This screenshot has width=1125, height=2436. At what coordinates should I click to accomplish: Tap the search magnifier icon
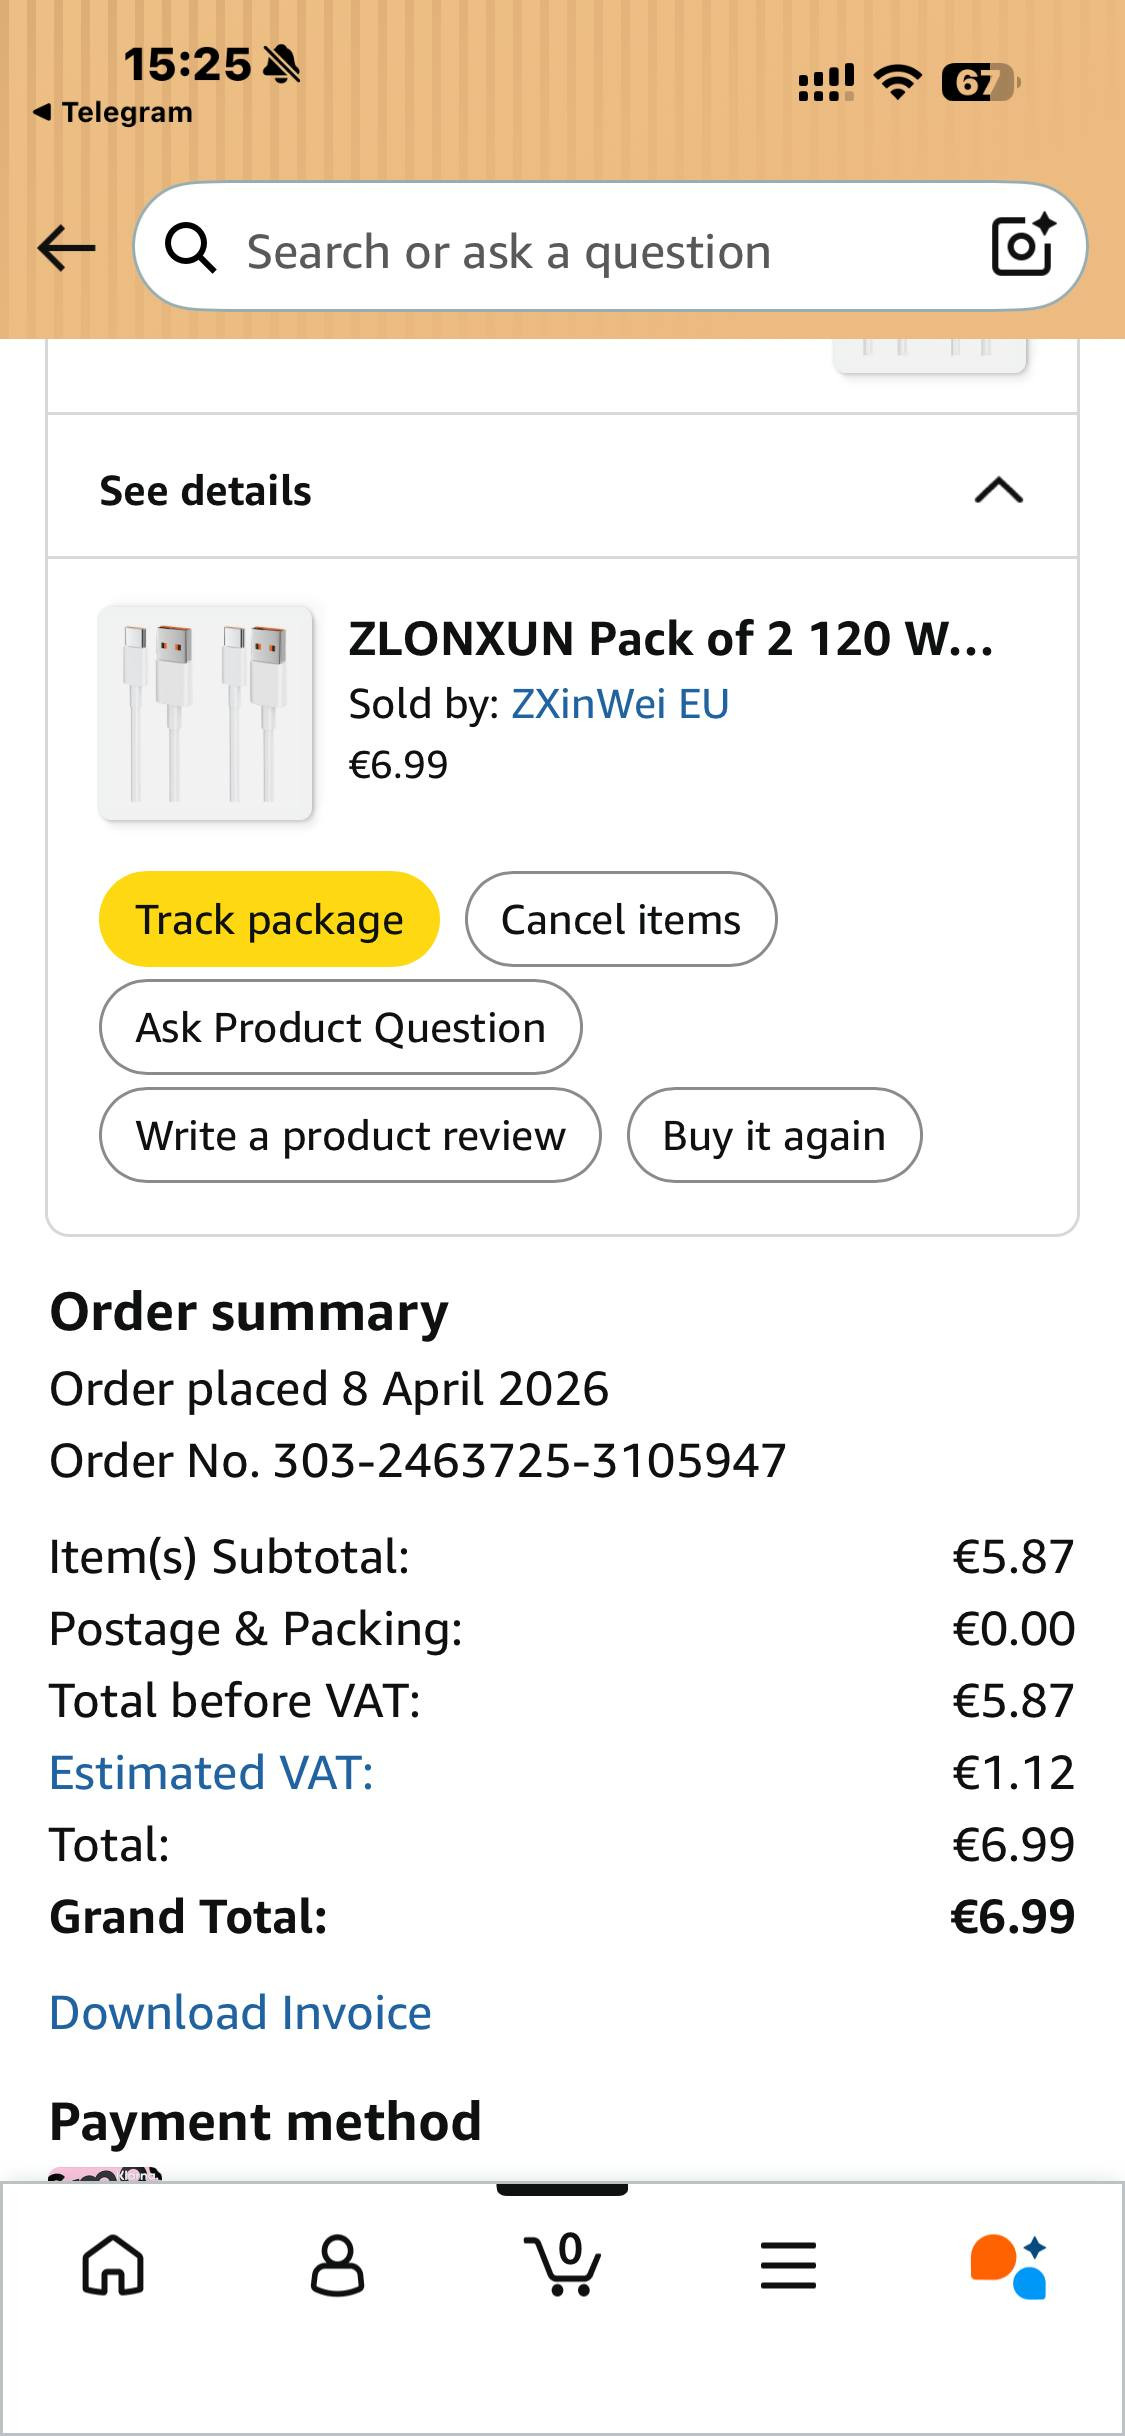pos(190,248)
